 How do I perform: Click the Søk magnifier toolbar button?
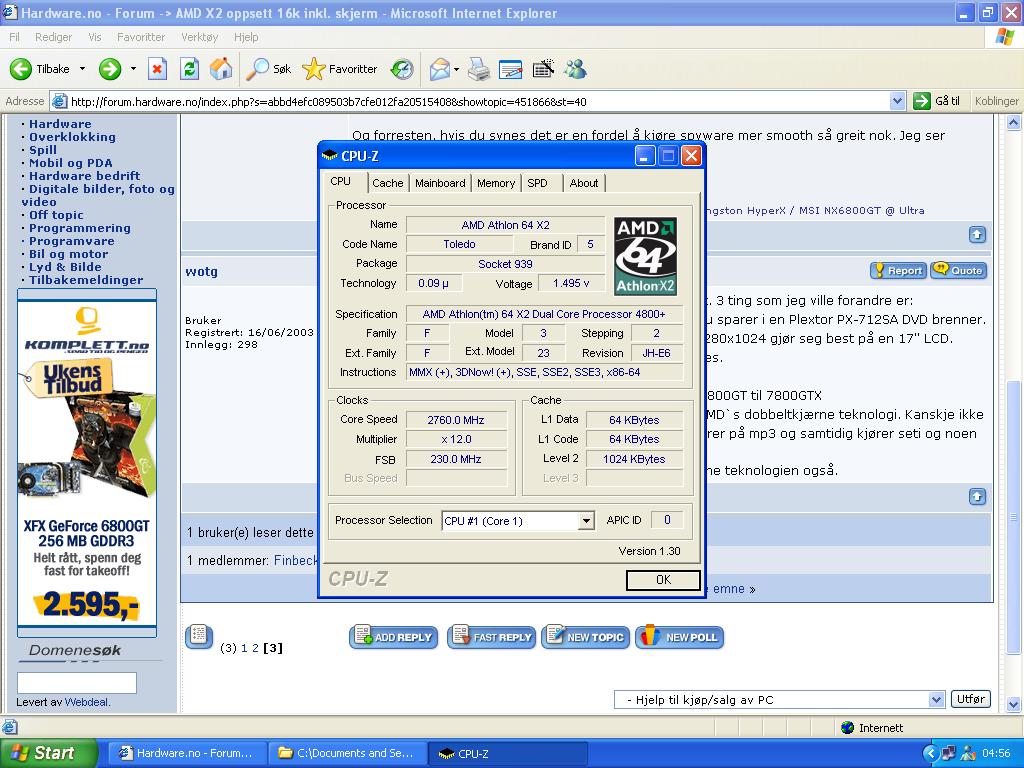point(269,69)
